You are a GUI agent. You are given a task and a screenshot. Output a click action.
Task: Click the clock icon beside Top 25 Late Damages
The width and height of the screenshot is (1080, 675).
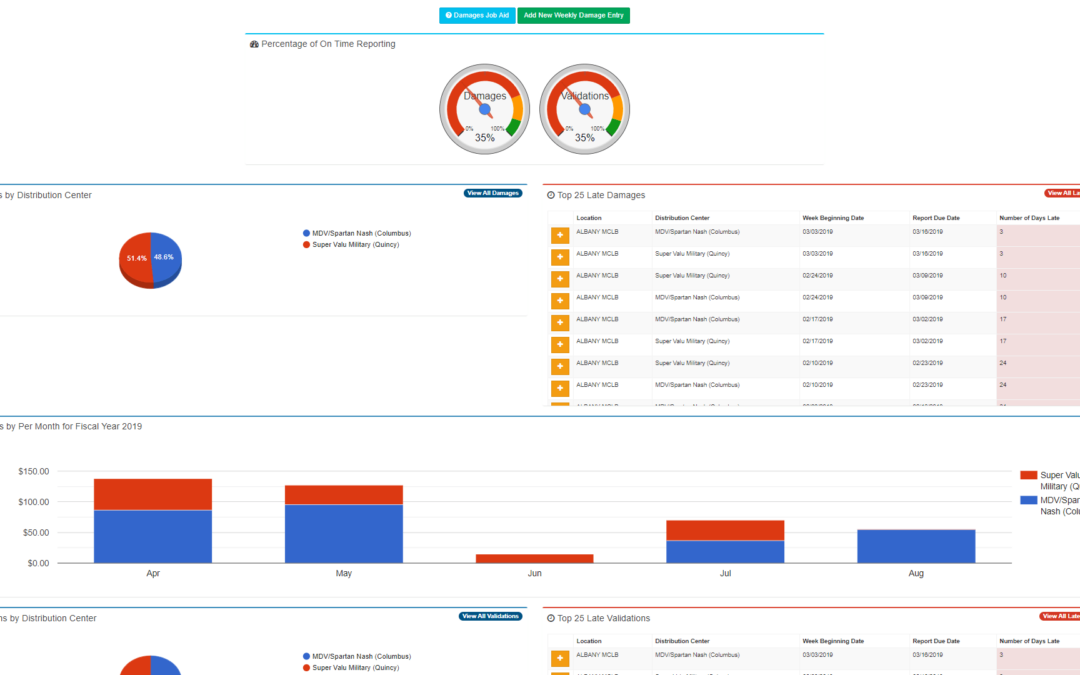pyautogui.click(x=551, y=196)
